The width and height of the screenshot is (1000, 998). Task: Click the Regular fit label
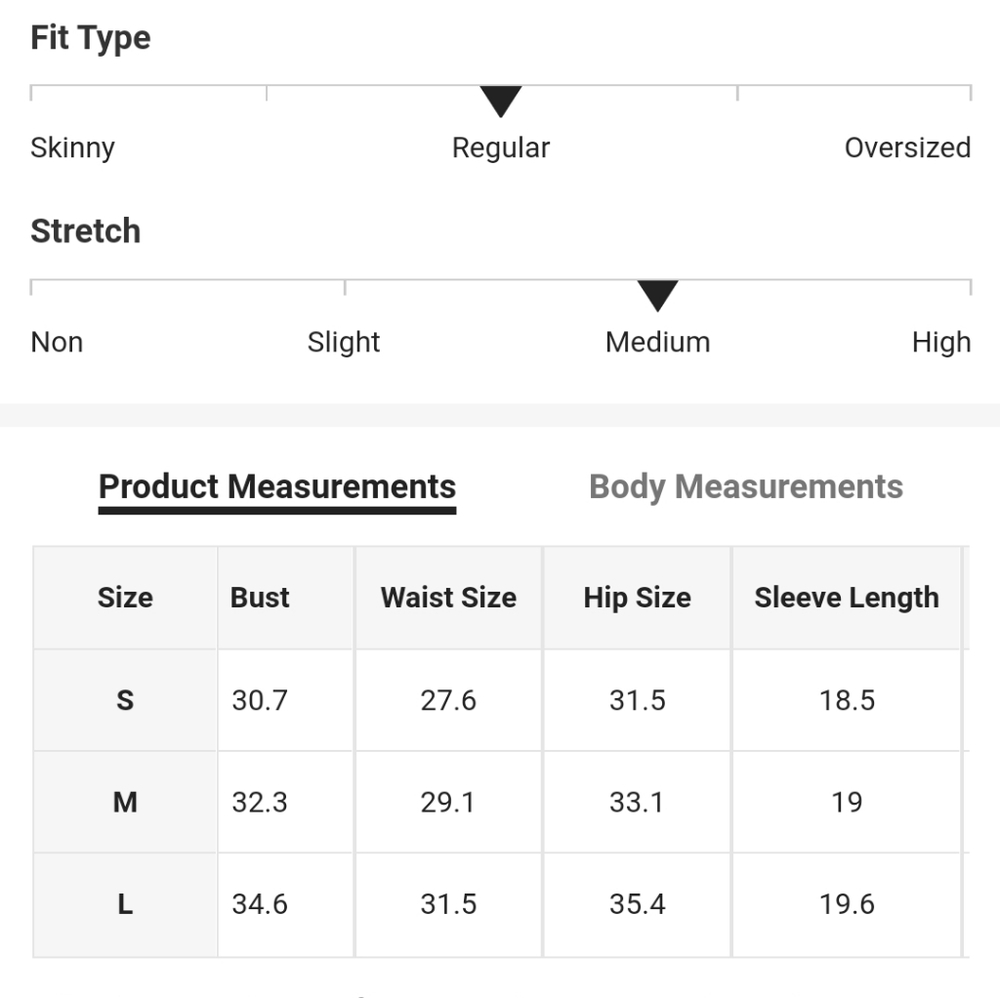[x=501, y=148]
